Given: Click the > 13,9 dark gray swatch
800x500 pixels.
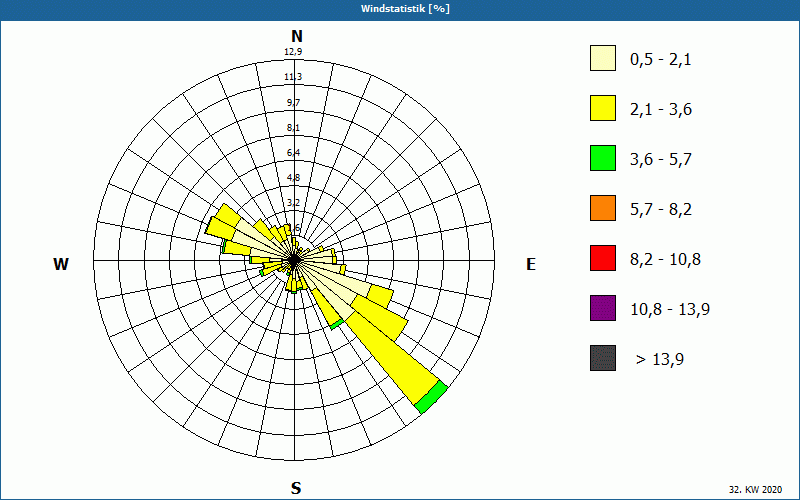Looking at the screenshot, I should coord(603,358).
